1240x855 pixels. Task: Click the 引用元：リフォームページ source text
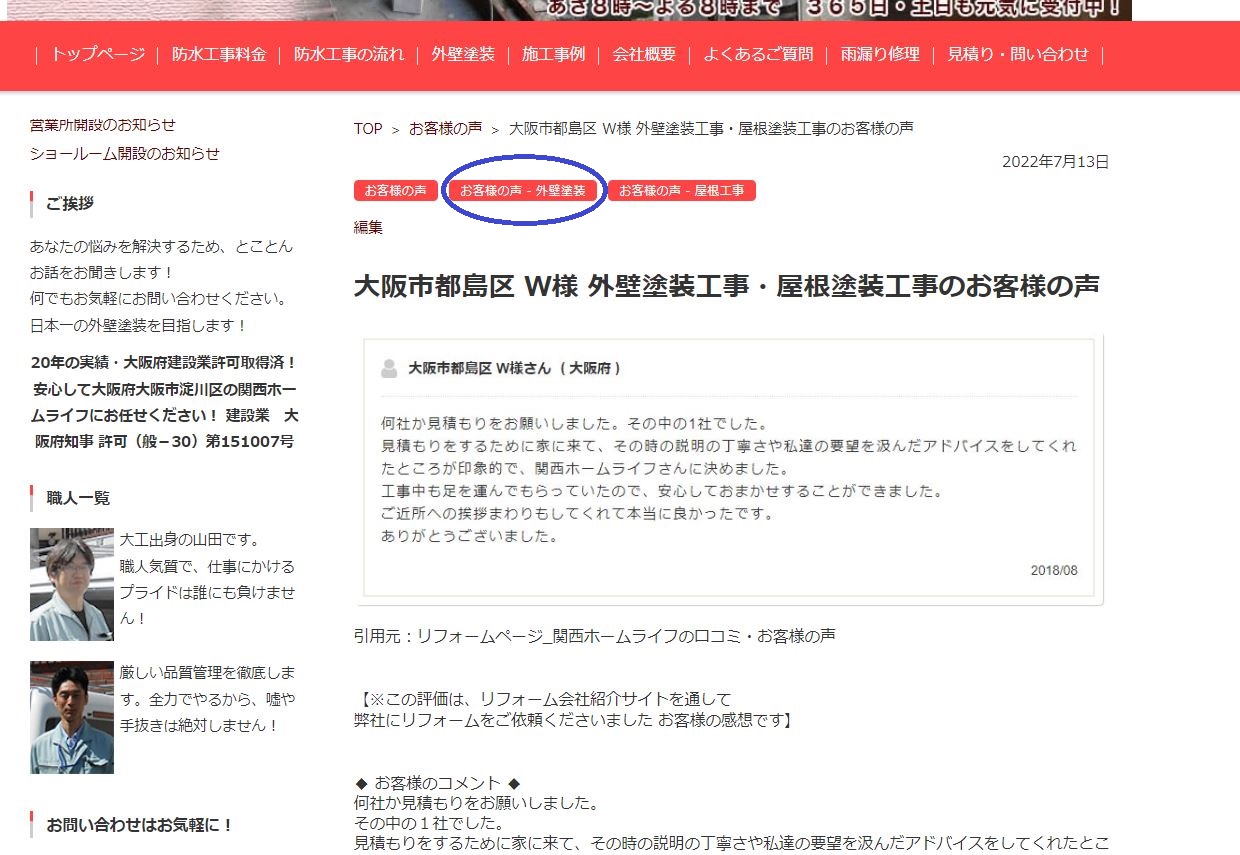point(595,636)
